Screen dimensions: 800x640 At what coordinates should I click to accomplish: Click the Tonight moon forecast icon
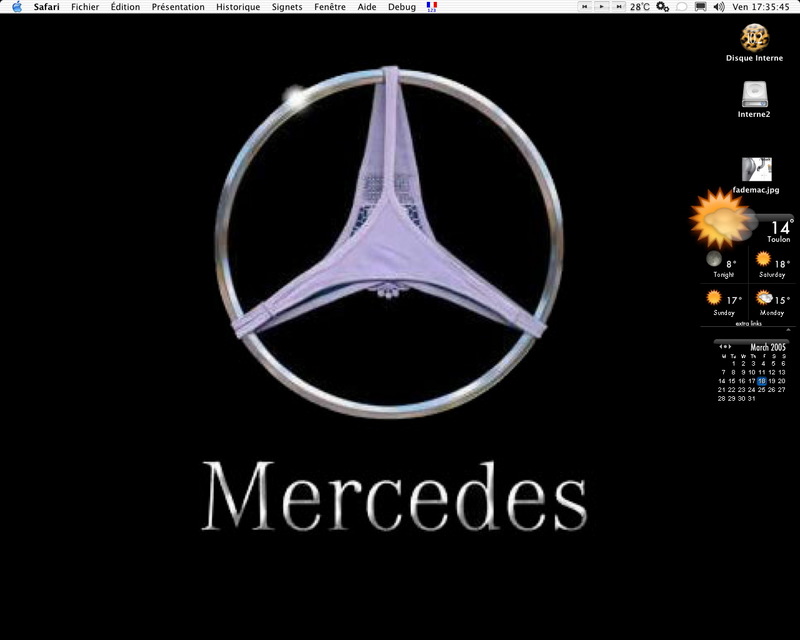coord(714,259)
